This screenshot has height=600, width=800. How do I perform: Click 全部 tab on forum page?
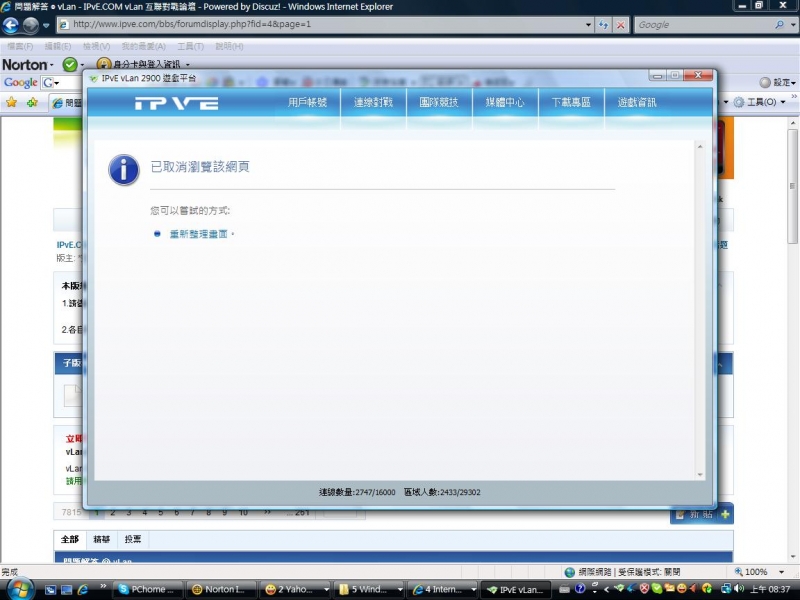70,539
